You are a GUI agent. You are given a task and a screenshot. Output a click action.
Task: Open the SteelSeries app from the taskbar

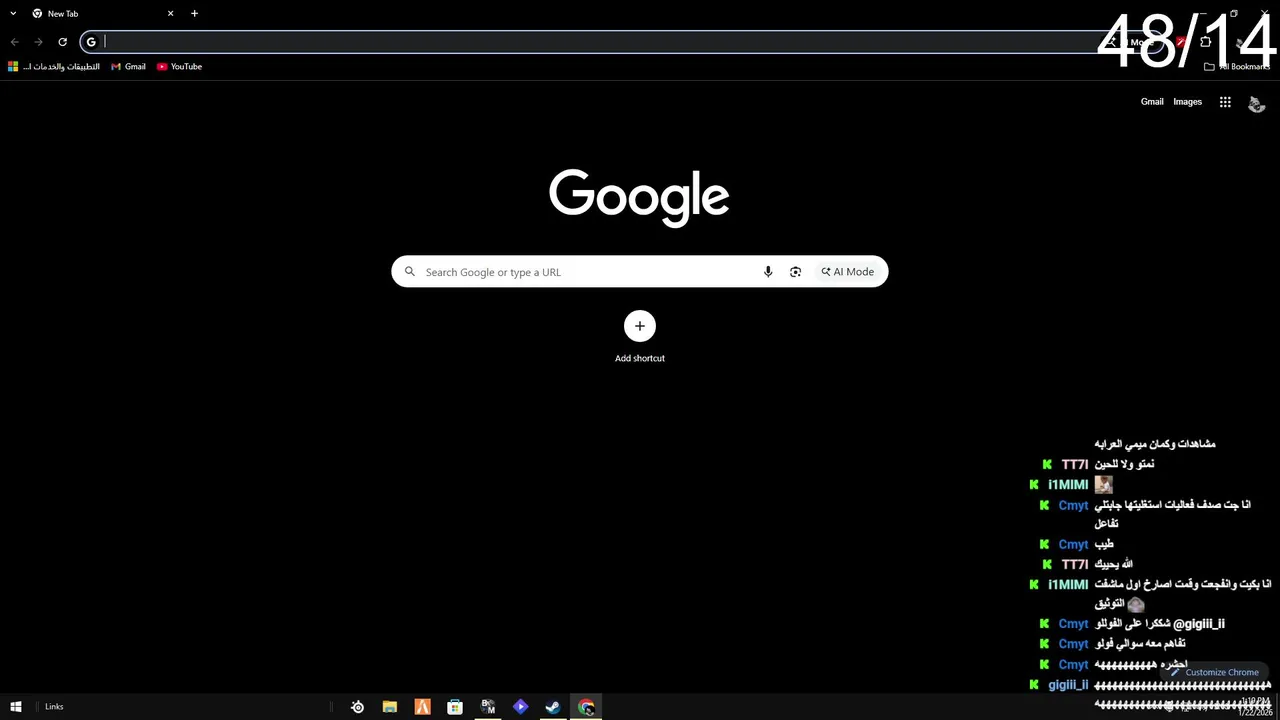coord(357,707)
